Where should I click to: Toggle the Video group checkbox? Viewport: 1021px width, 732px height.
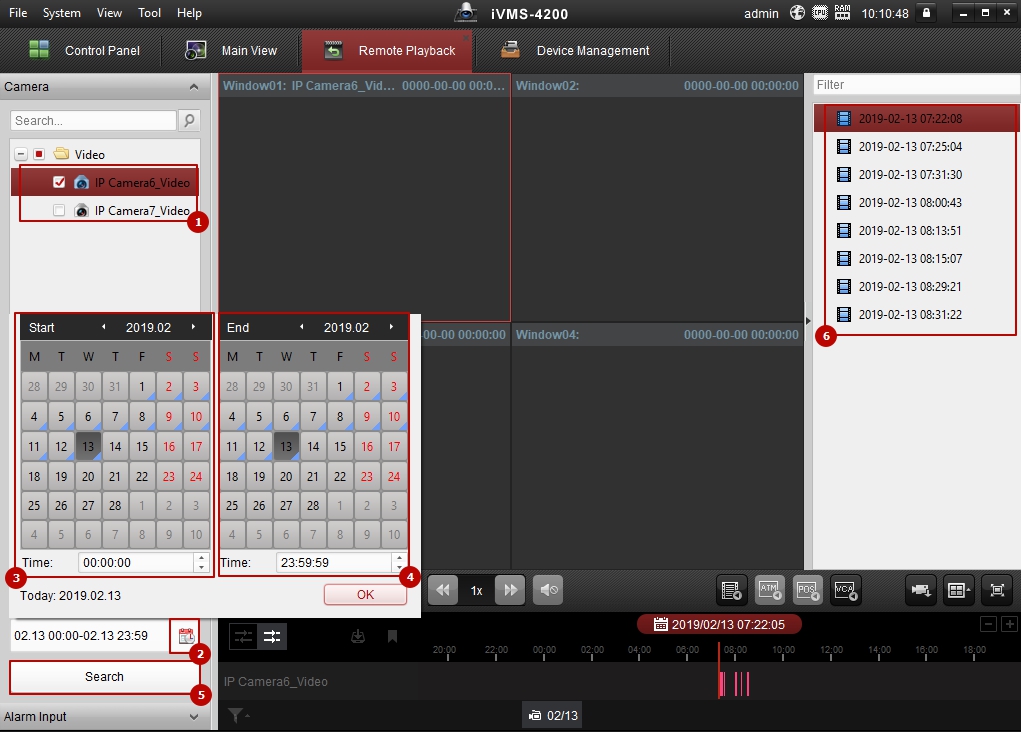pyautogui.click(x=39, y=154)
